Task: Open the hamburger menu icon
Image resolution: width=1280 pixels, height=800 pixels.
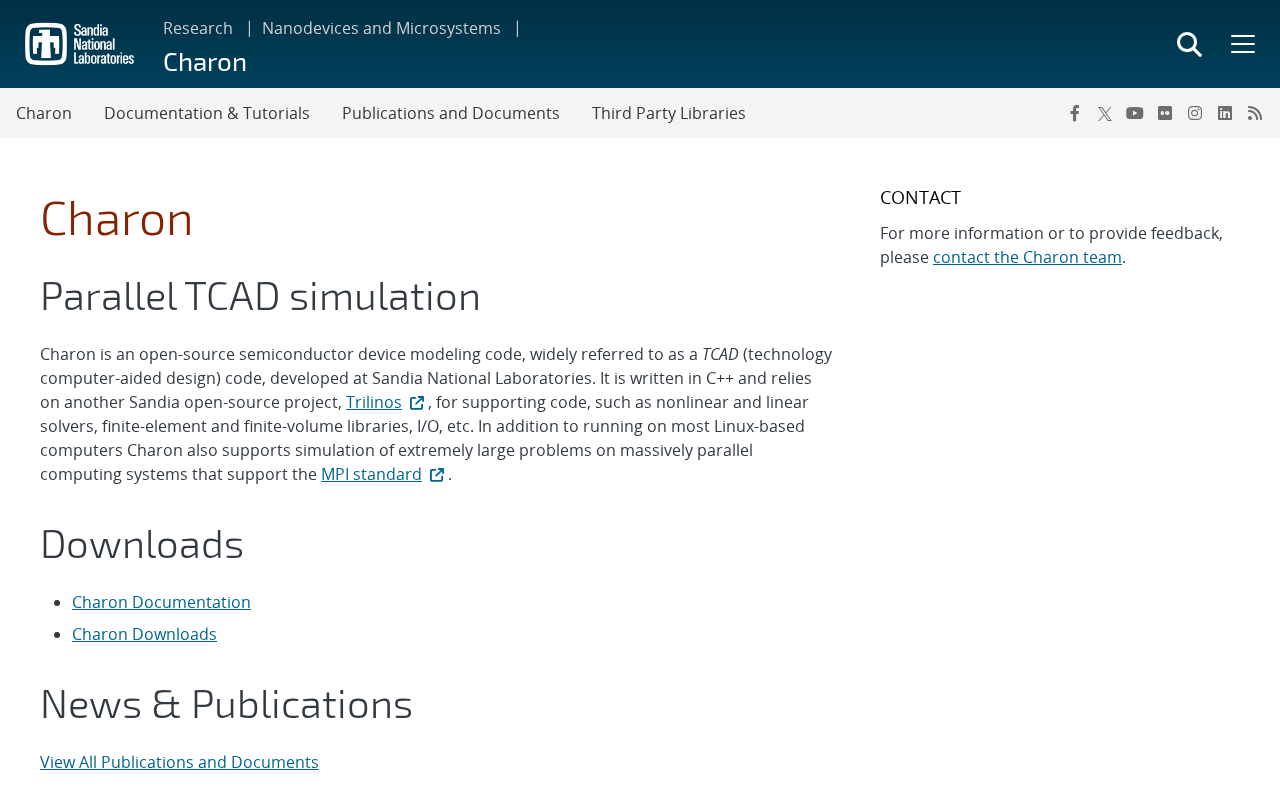Action: point(1243,44)
